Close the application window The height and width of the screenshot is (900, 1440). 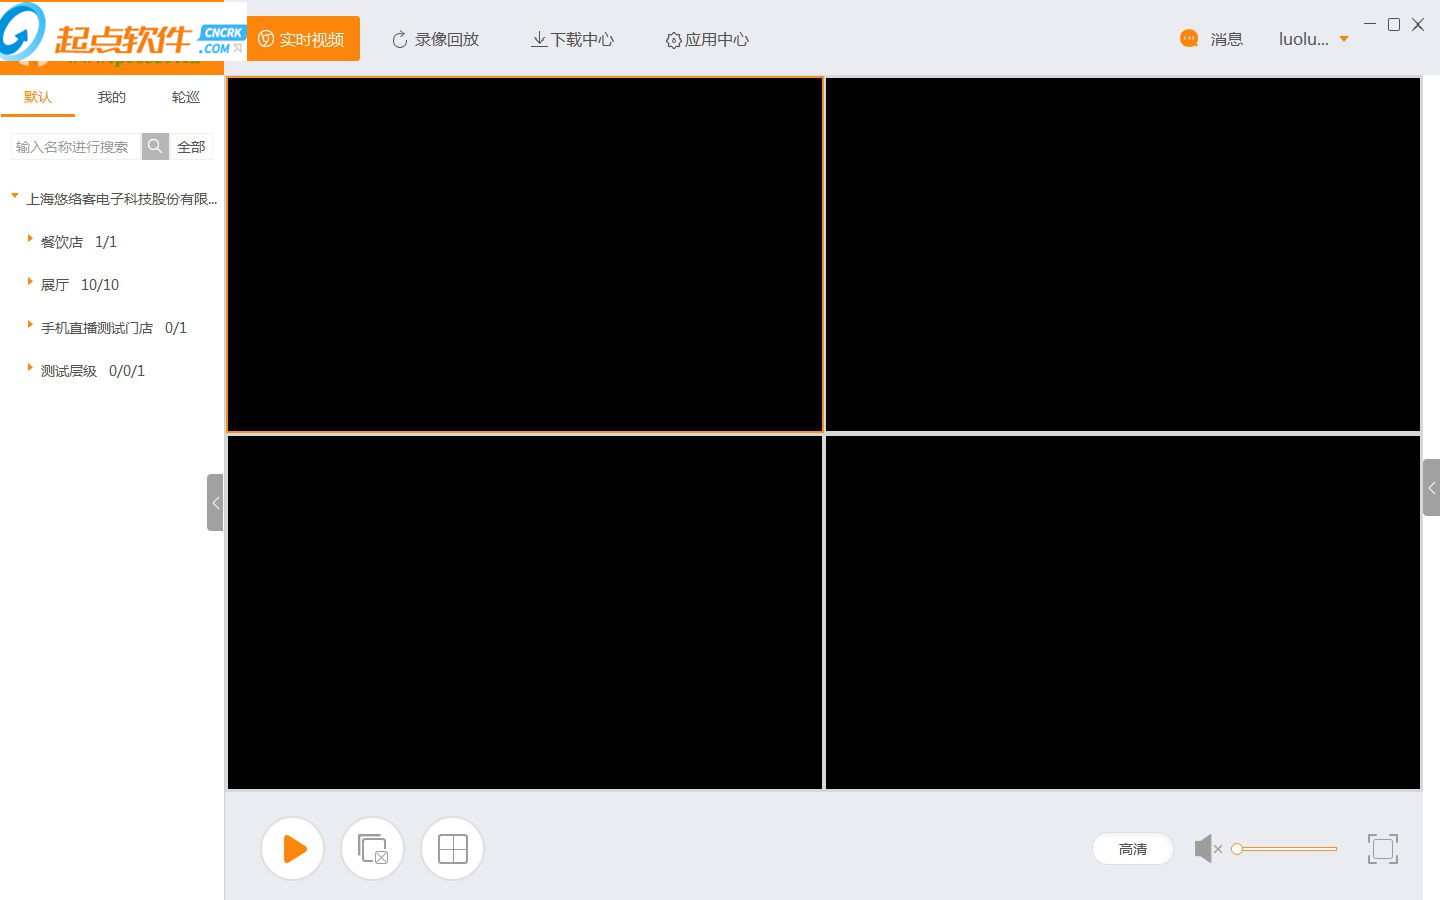pos(1418,24)
